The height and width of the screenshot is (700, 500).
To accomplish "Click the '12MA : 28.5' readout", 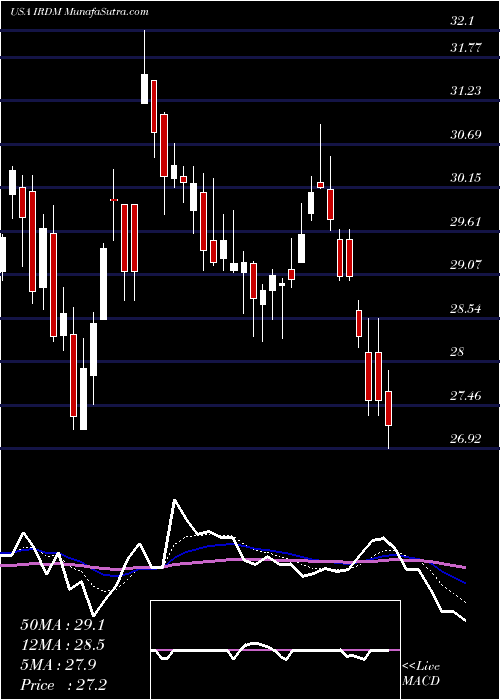I will (62, 645).
